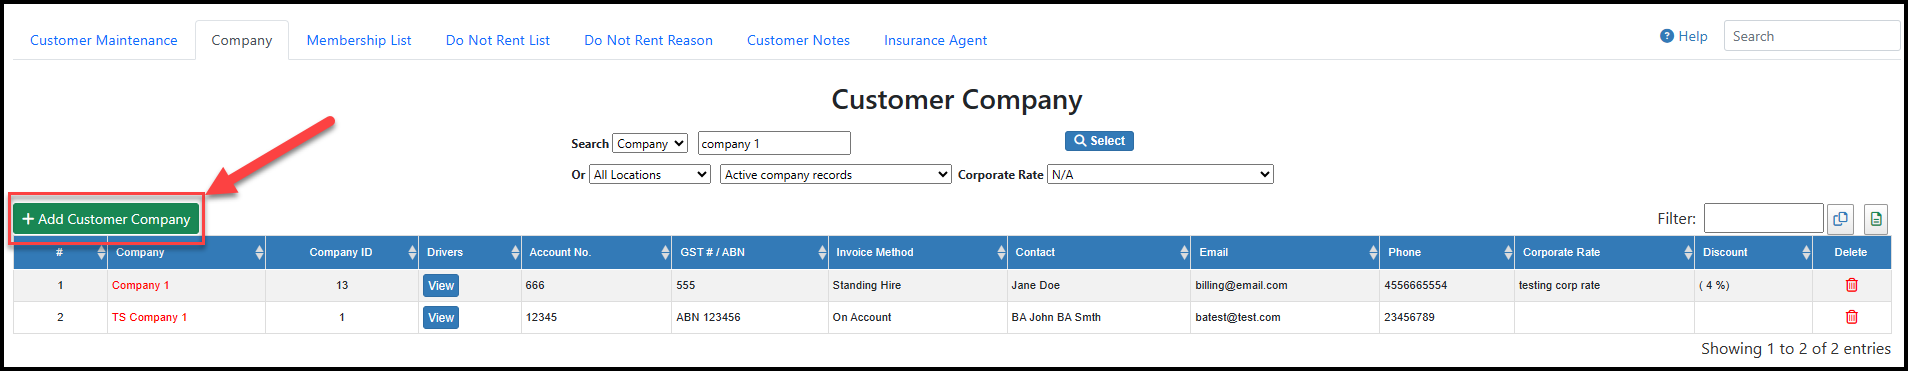
Task: Open the Do Not Rent Reason tab
Action: (648, 40)
